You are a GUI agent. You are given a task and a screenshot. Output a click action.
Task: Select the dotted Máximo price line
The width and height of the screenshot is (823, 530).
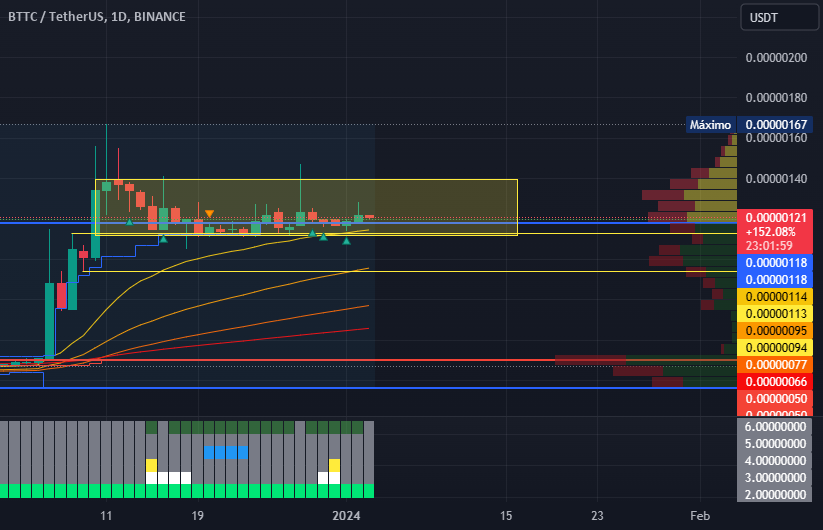[341, 125]
